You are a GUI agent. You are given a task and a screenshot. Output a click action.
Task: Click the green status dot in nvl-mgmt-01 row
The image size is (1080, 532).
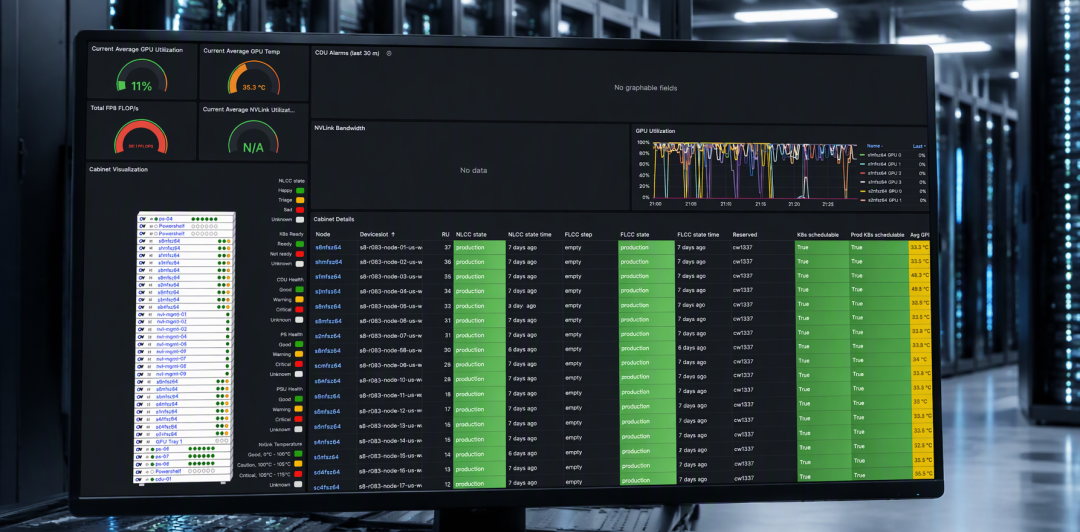point(228,314)
